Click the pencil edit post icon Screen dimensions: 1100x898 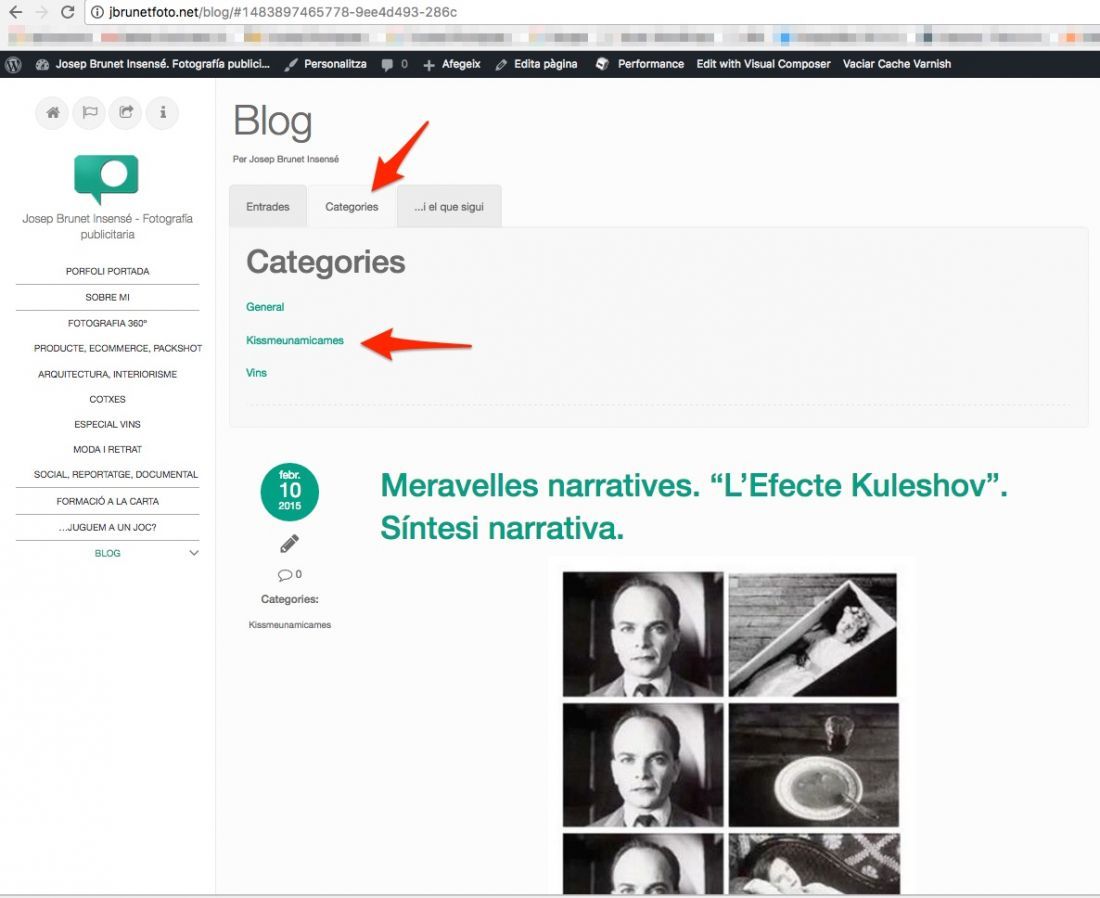click(289, 544)
